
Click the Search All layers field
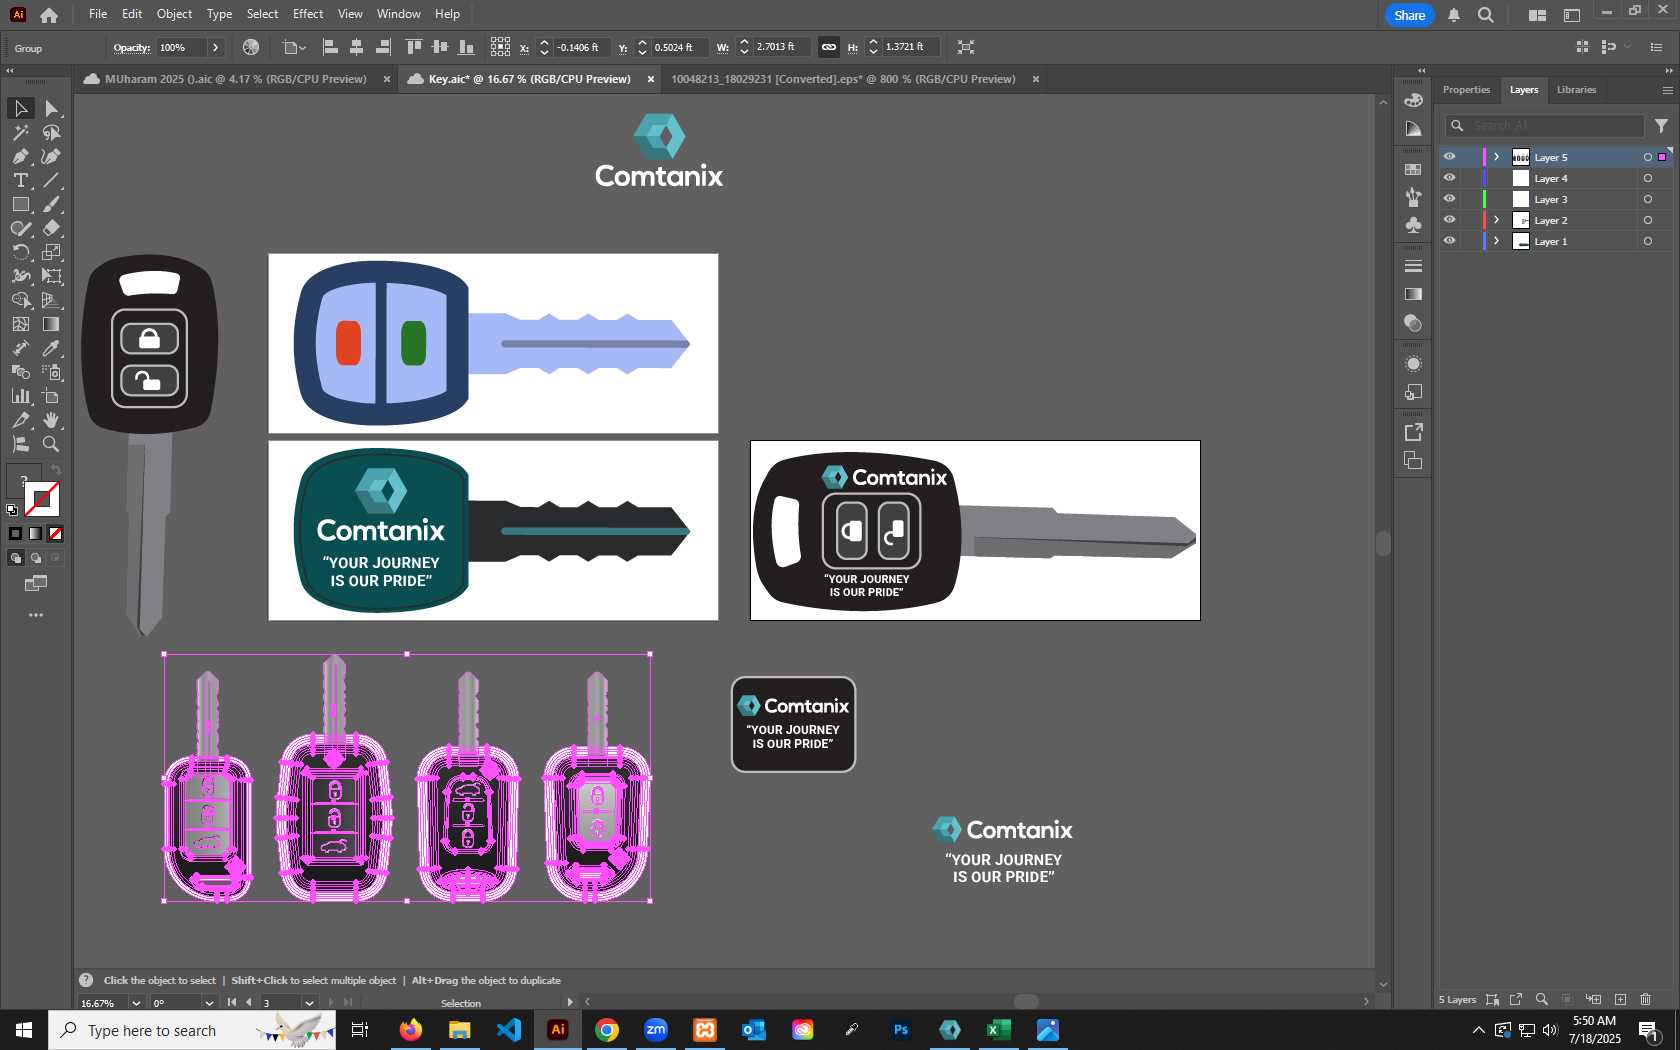click(x=1545, y=126)
